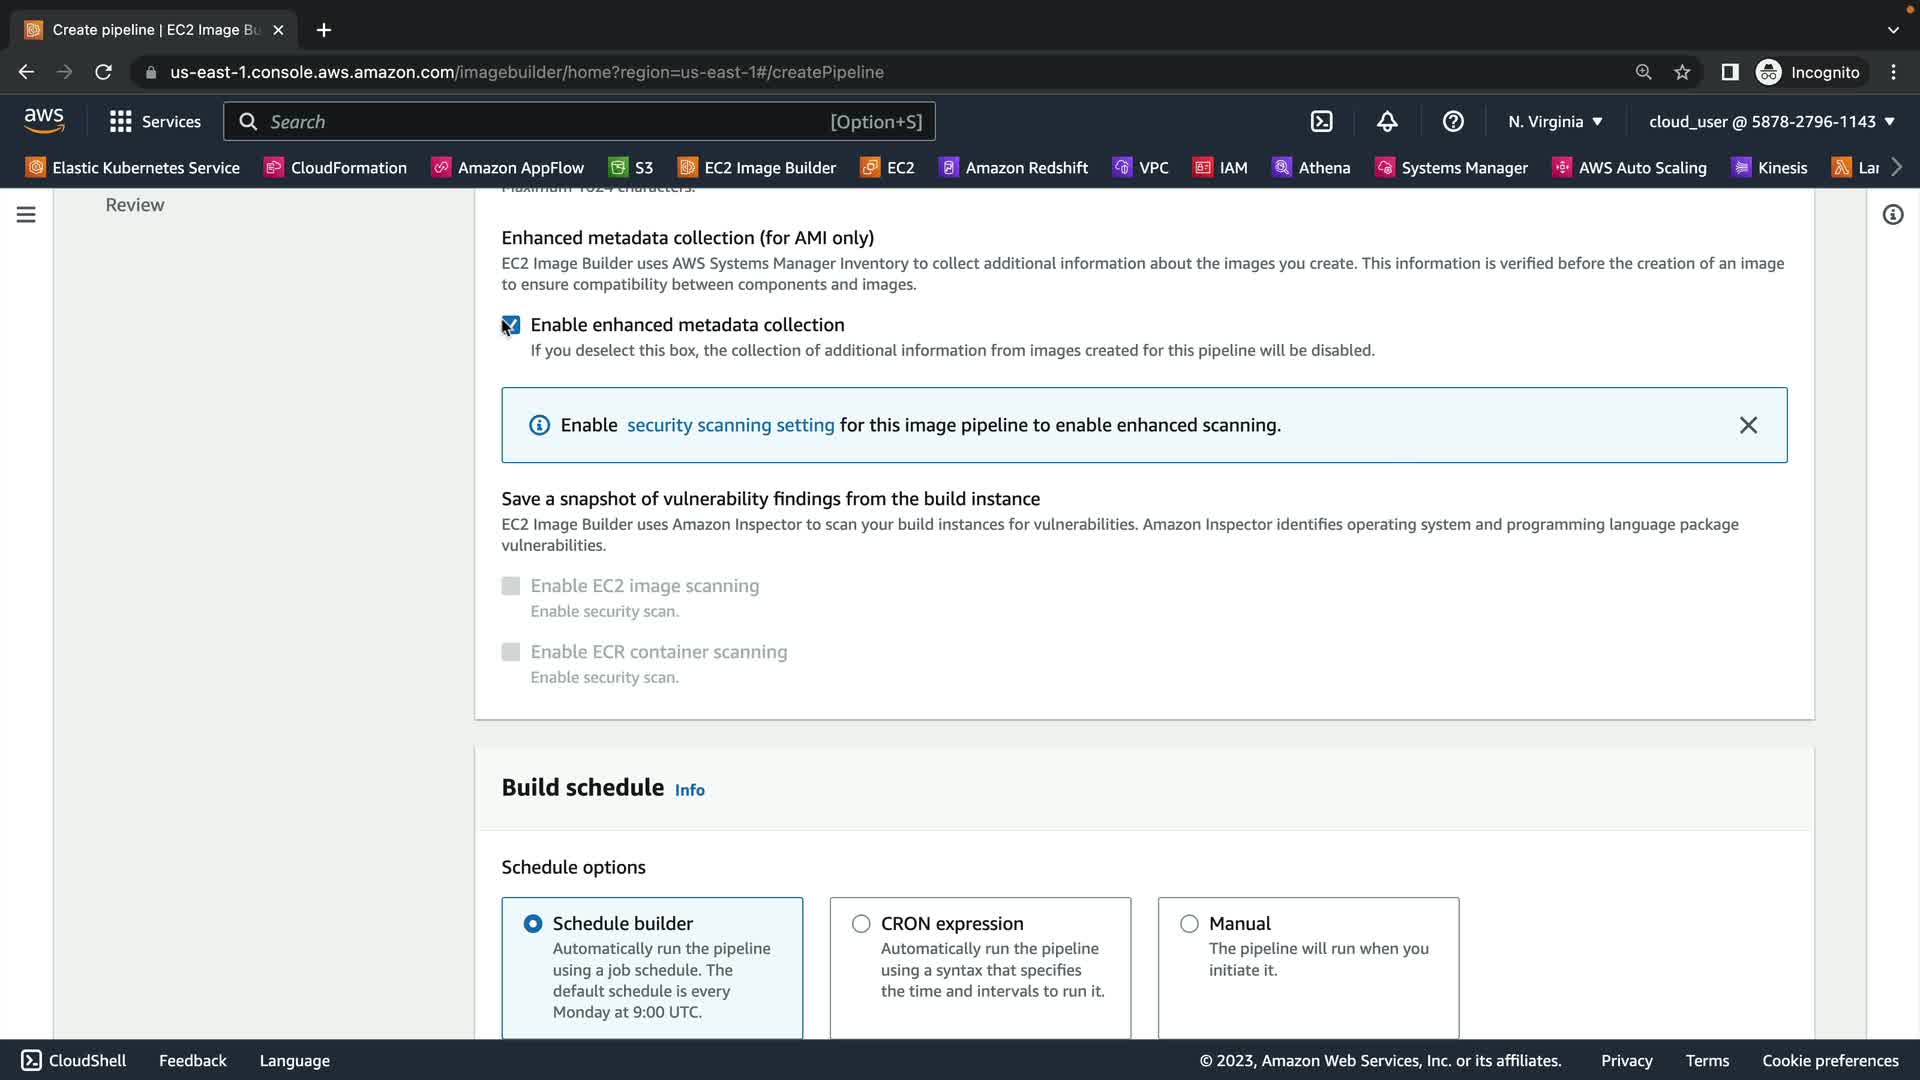
Task: Open CloudShell icon in top navigation
Action: pos(1321,122)
